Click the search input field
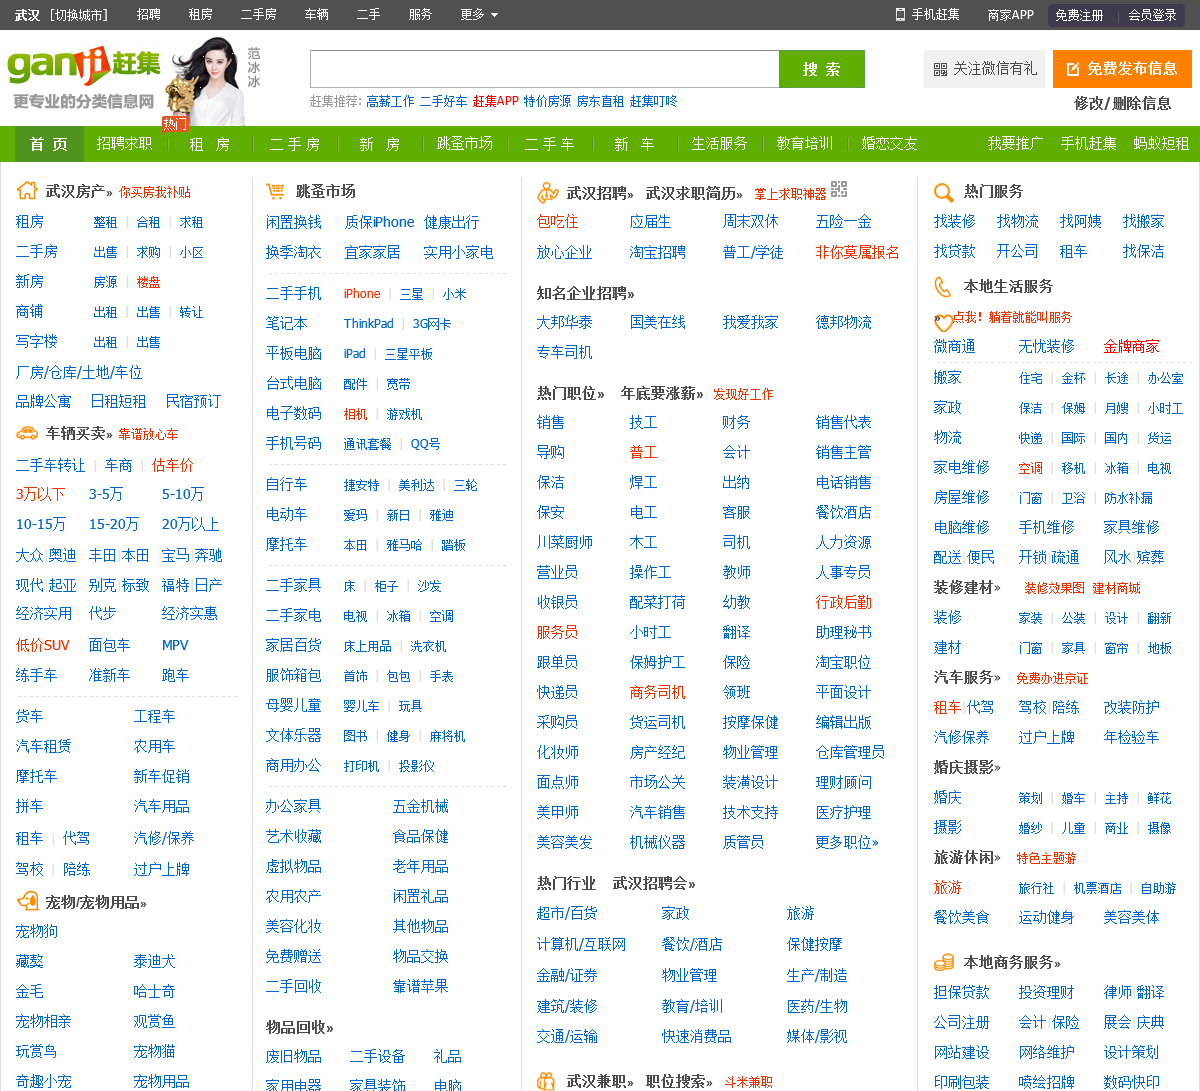The height and width of the screenshot is (1091, 1200). [544, 69]
